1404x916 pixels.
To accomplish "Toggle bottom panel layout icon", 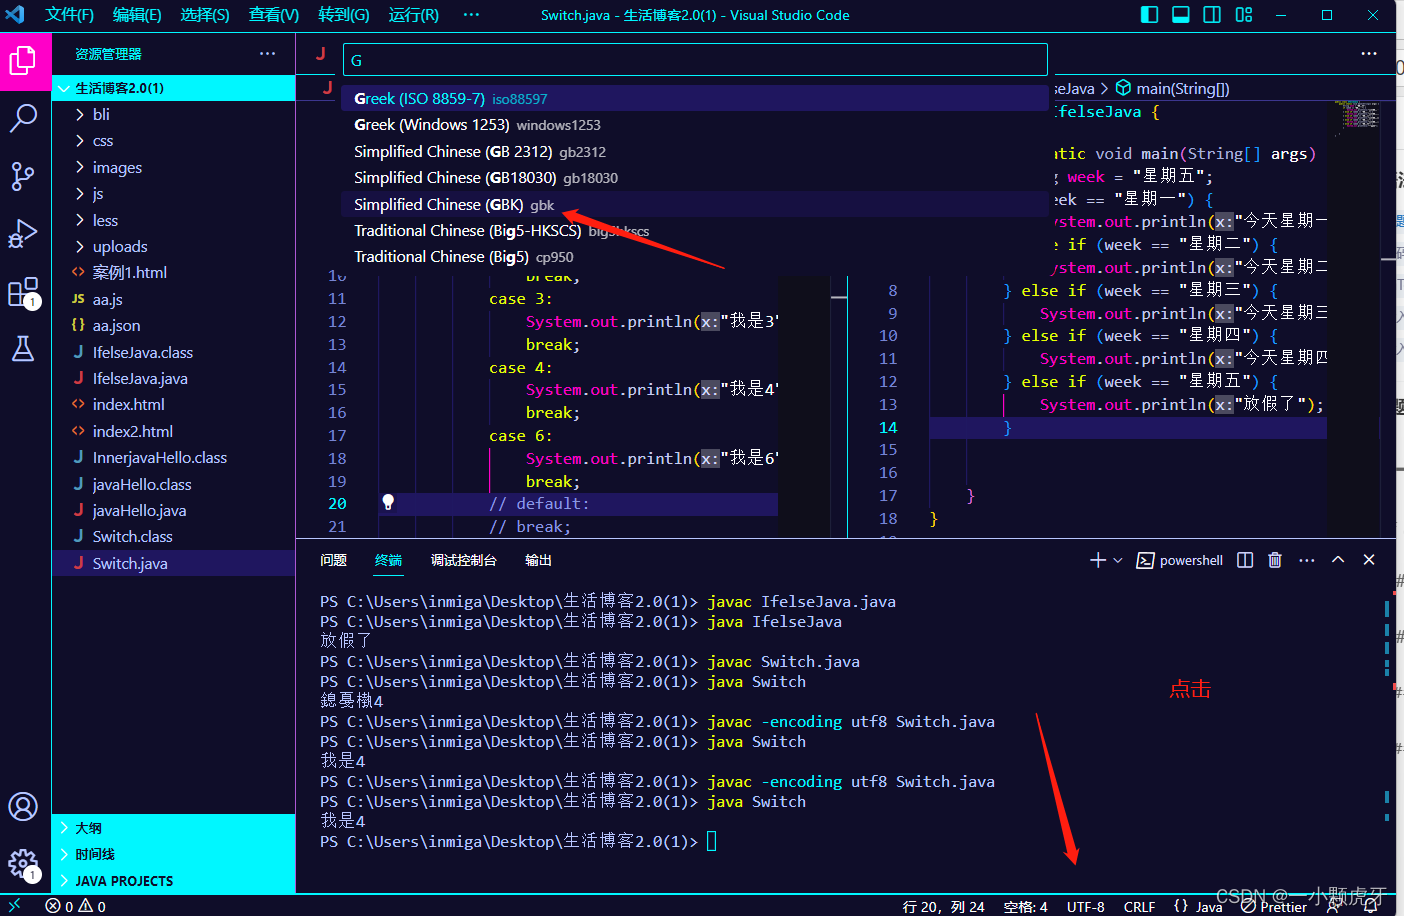I will (1181, 15).
